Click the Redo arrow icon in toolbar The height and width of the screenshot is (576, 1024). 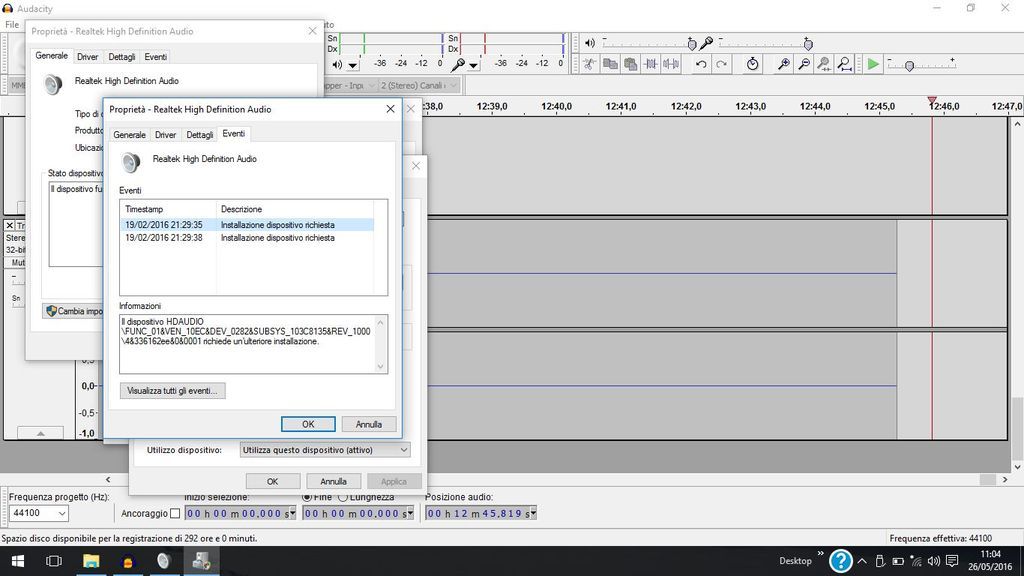point(721,64)
